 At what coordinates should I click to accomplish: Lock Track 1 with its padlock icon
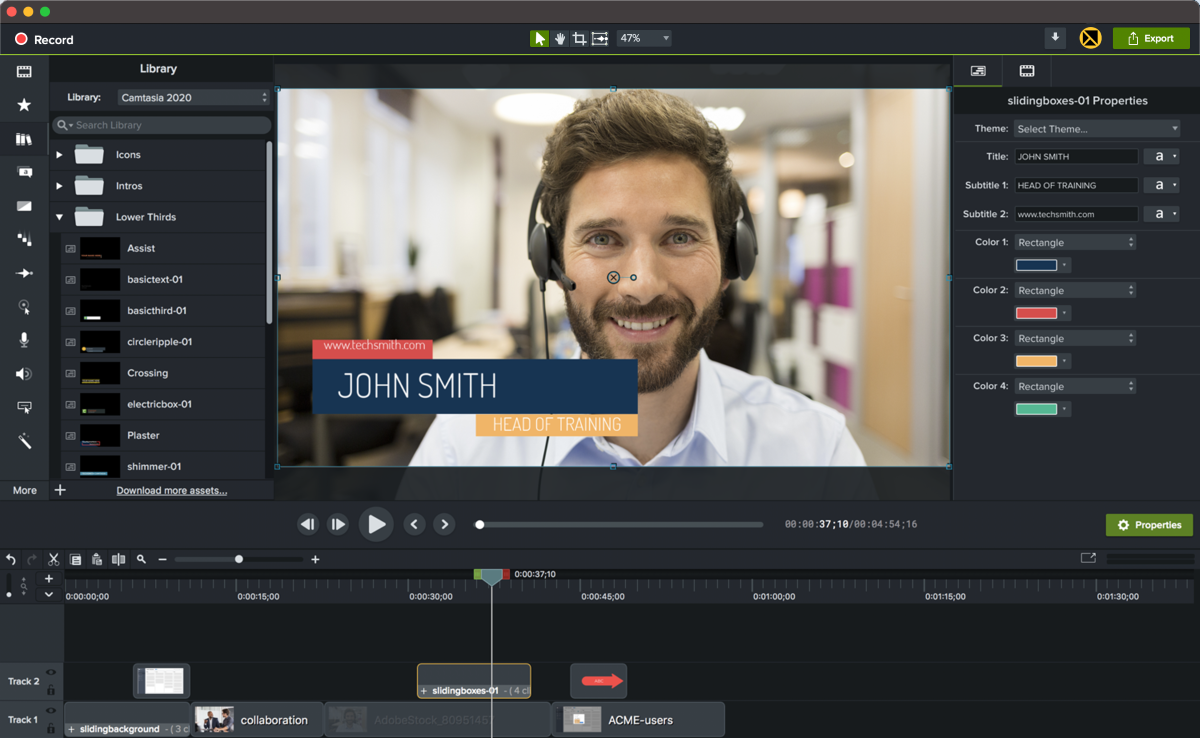coord(51,727)
